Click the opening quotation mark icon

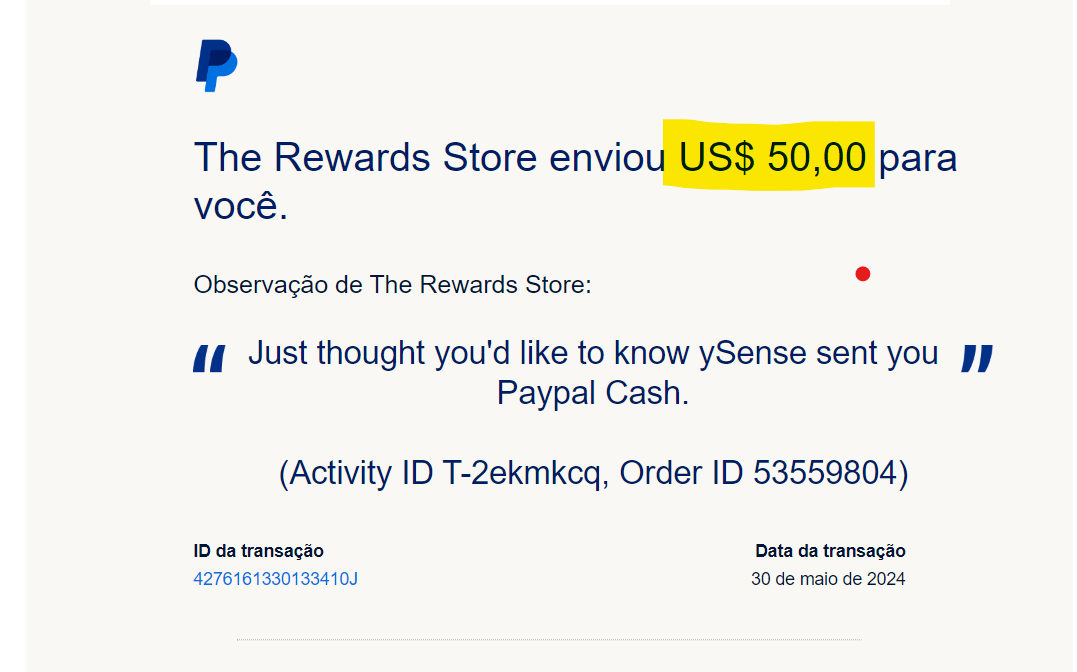pyautogui.click(x=209, y=359)
